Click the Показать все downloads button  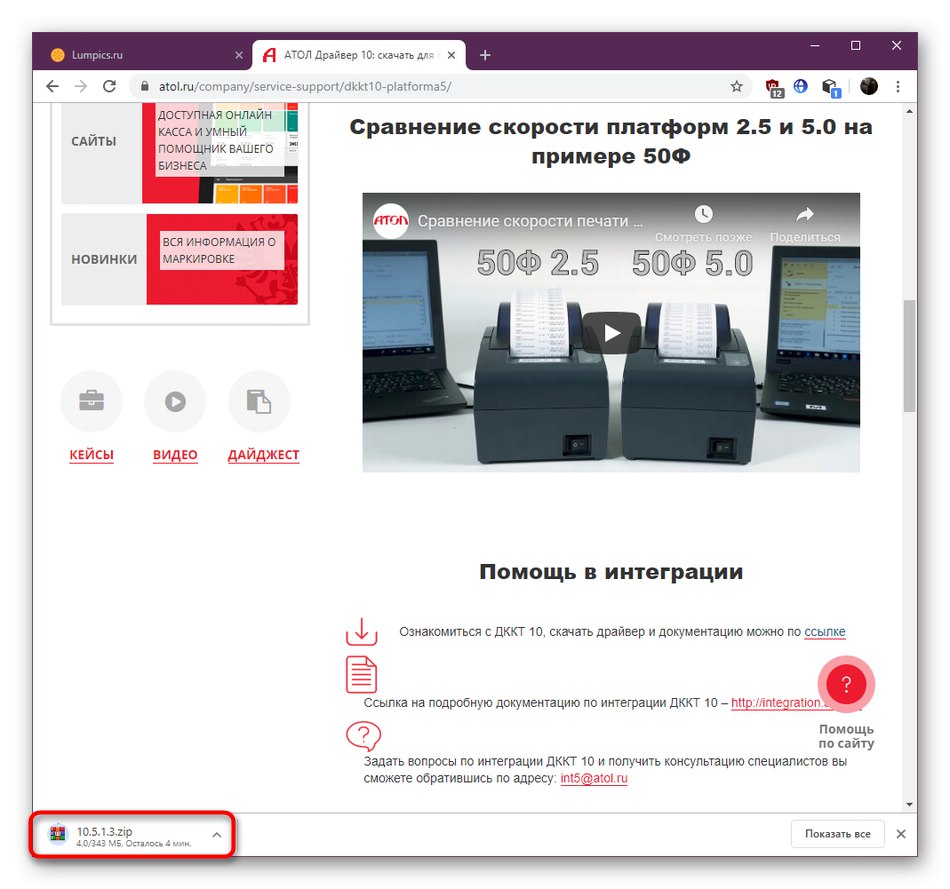tap(837, 834)
